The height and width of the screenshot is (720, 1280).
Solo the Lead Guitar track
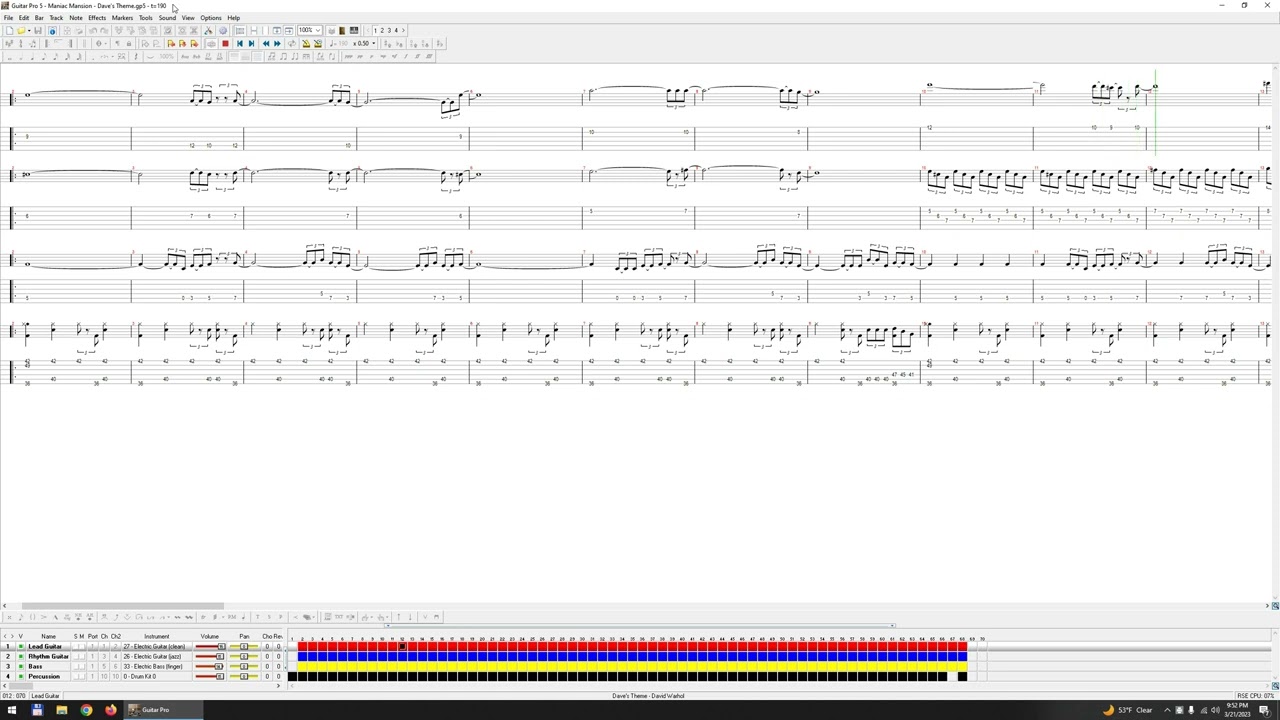click(x=76, y=646)
